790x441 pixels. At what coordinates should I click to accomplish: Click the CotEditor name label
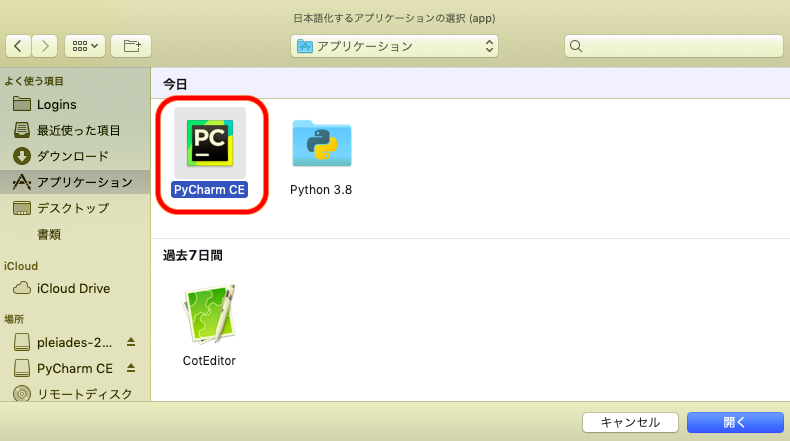click(209, 360)
